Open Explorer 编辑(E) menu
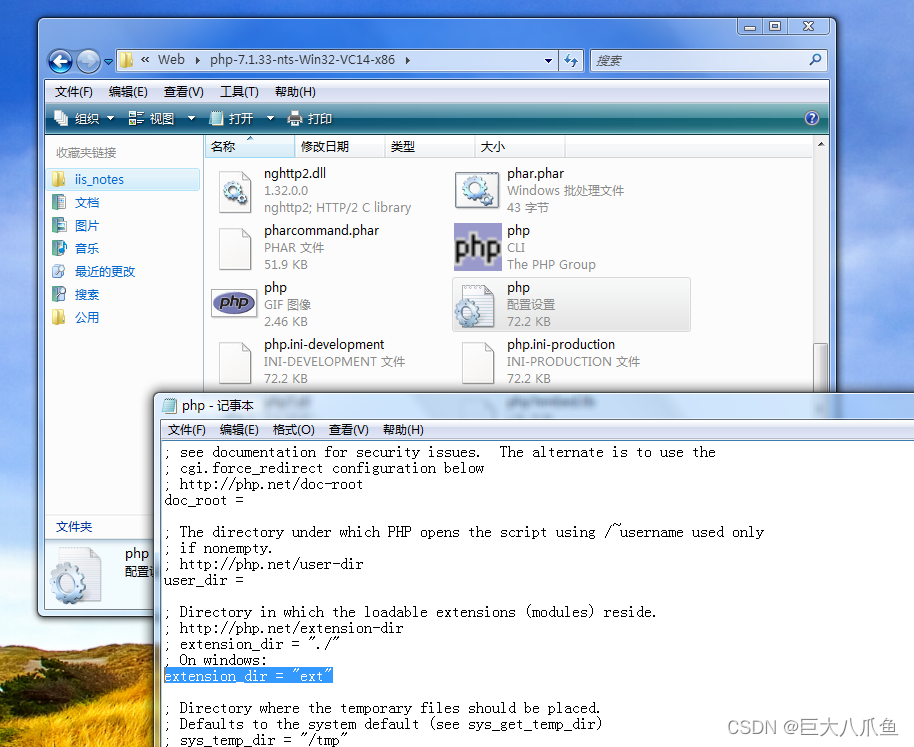 pyautogui.click(x=128, y=92)
